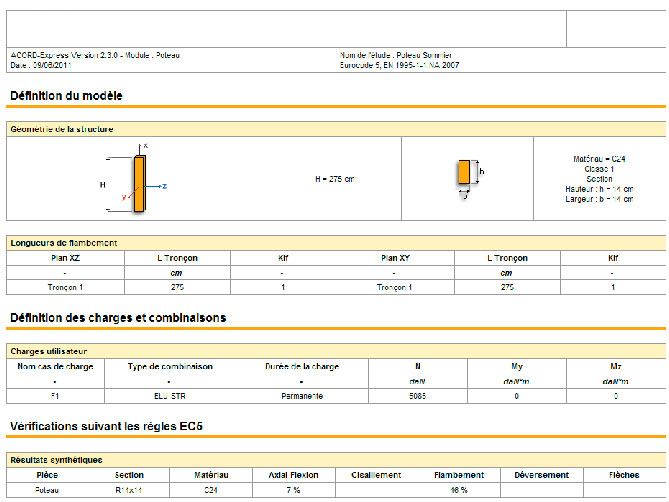This screenshot has height=502, width=669.
Task: Click the 'Permanente' duration cell
Action: [302, 396]
